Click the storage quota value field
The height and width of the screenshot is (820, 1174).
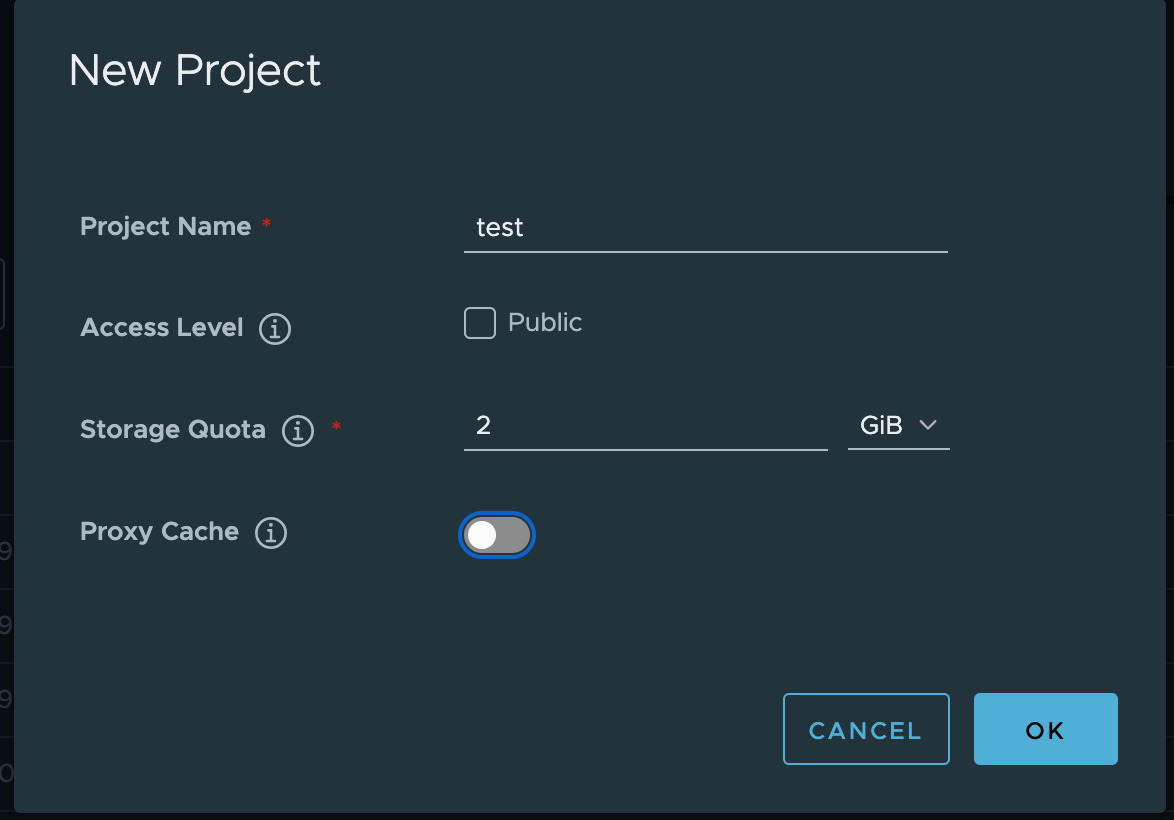645,425
